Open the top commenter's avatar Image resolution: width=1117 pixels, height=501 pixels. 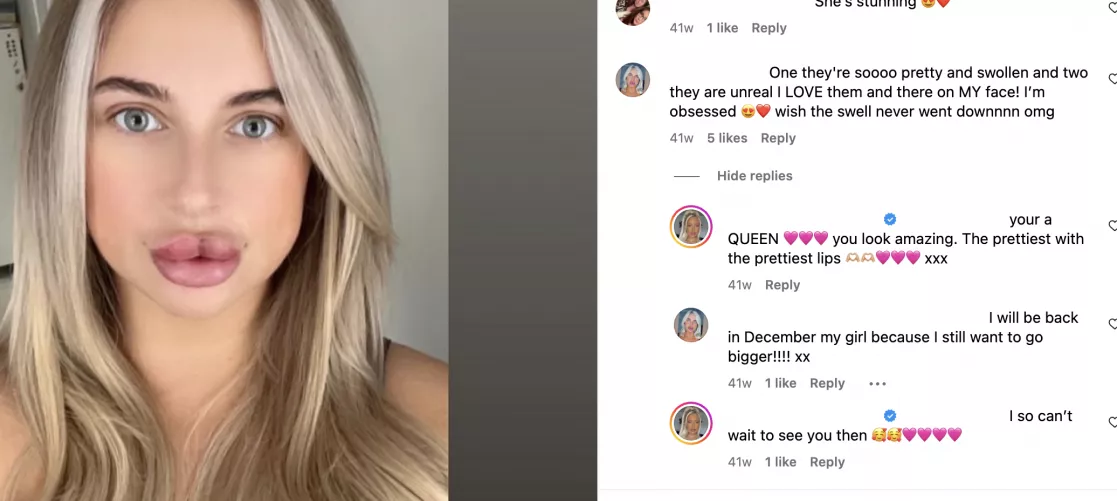633,10
